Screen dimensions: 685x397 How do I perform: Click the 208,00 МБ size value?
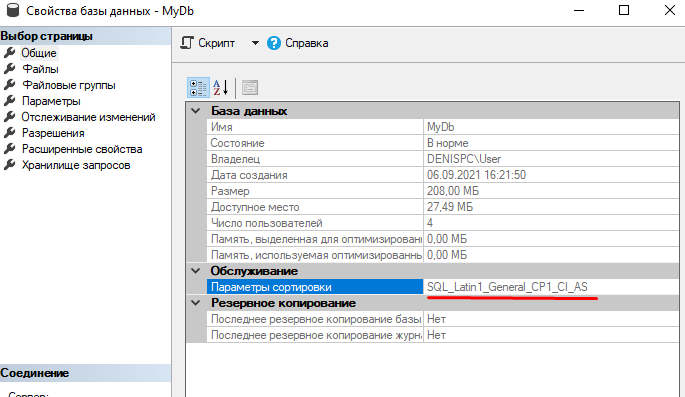453,191
